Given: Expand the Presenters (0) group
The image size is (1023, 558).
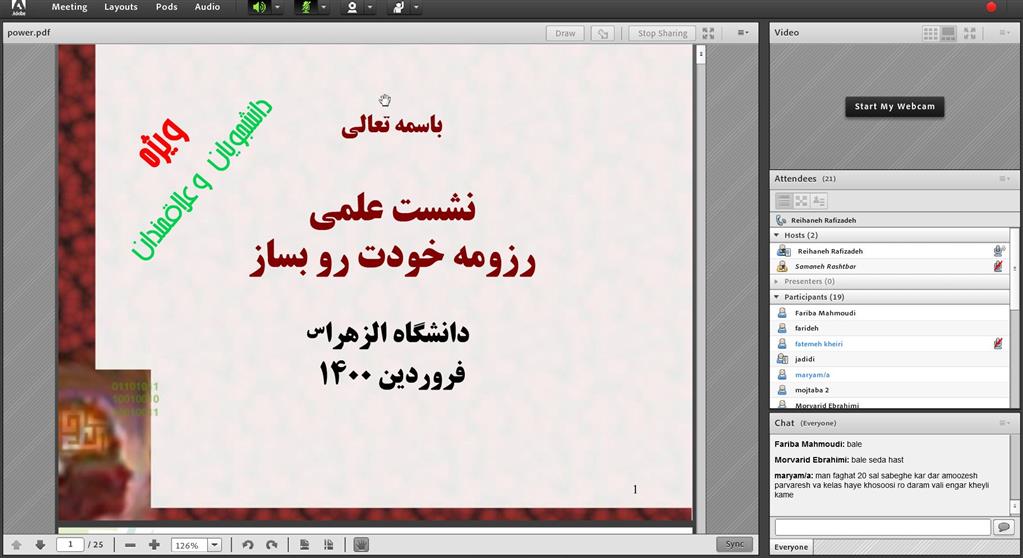Looking at the screenshot, I should point(776,281).
